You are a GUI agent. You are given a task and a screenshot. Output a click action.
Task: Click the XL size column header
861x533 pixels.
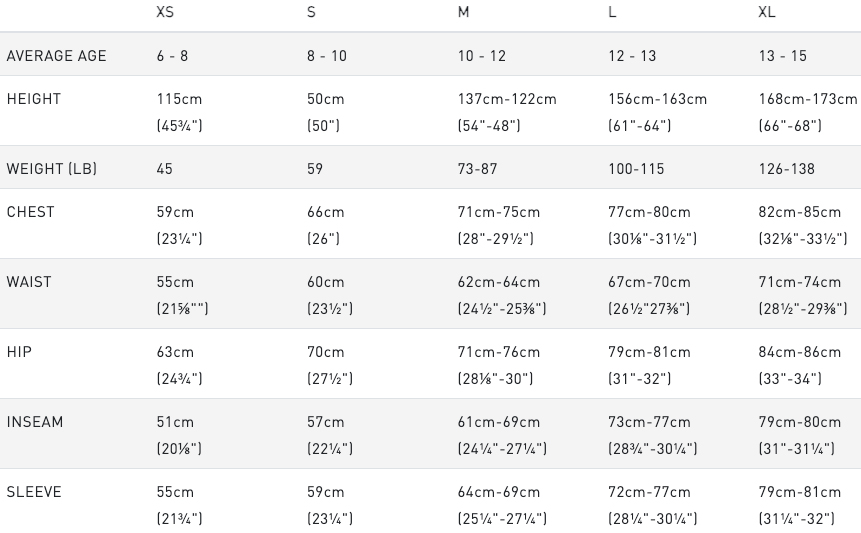[767, 13]
